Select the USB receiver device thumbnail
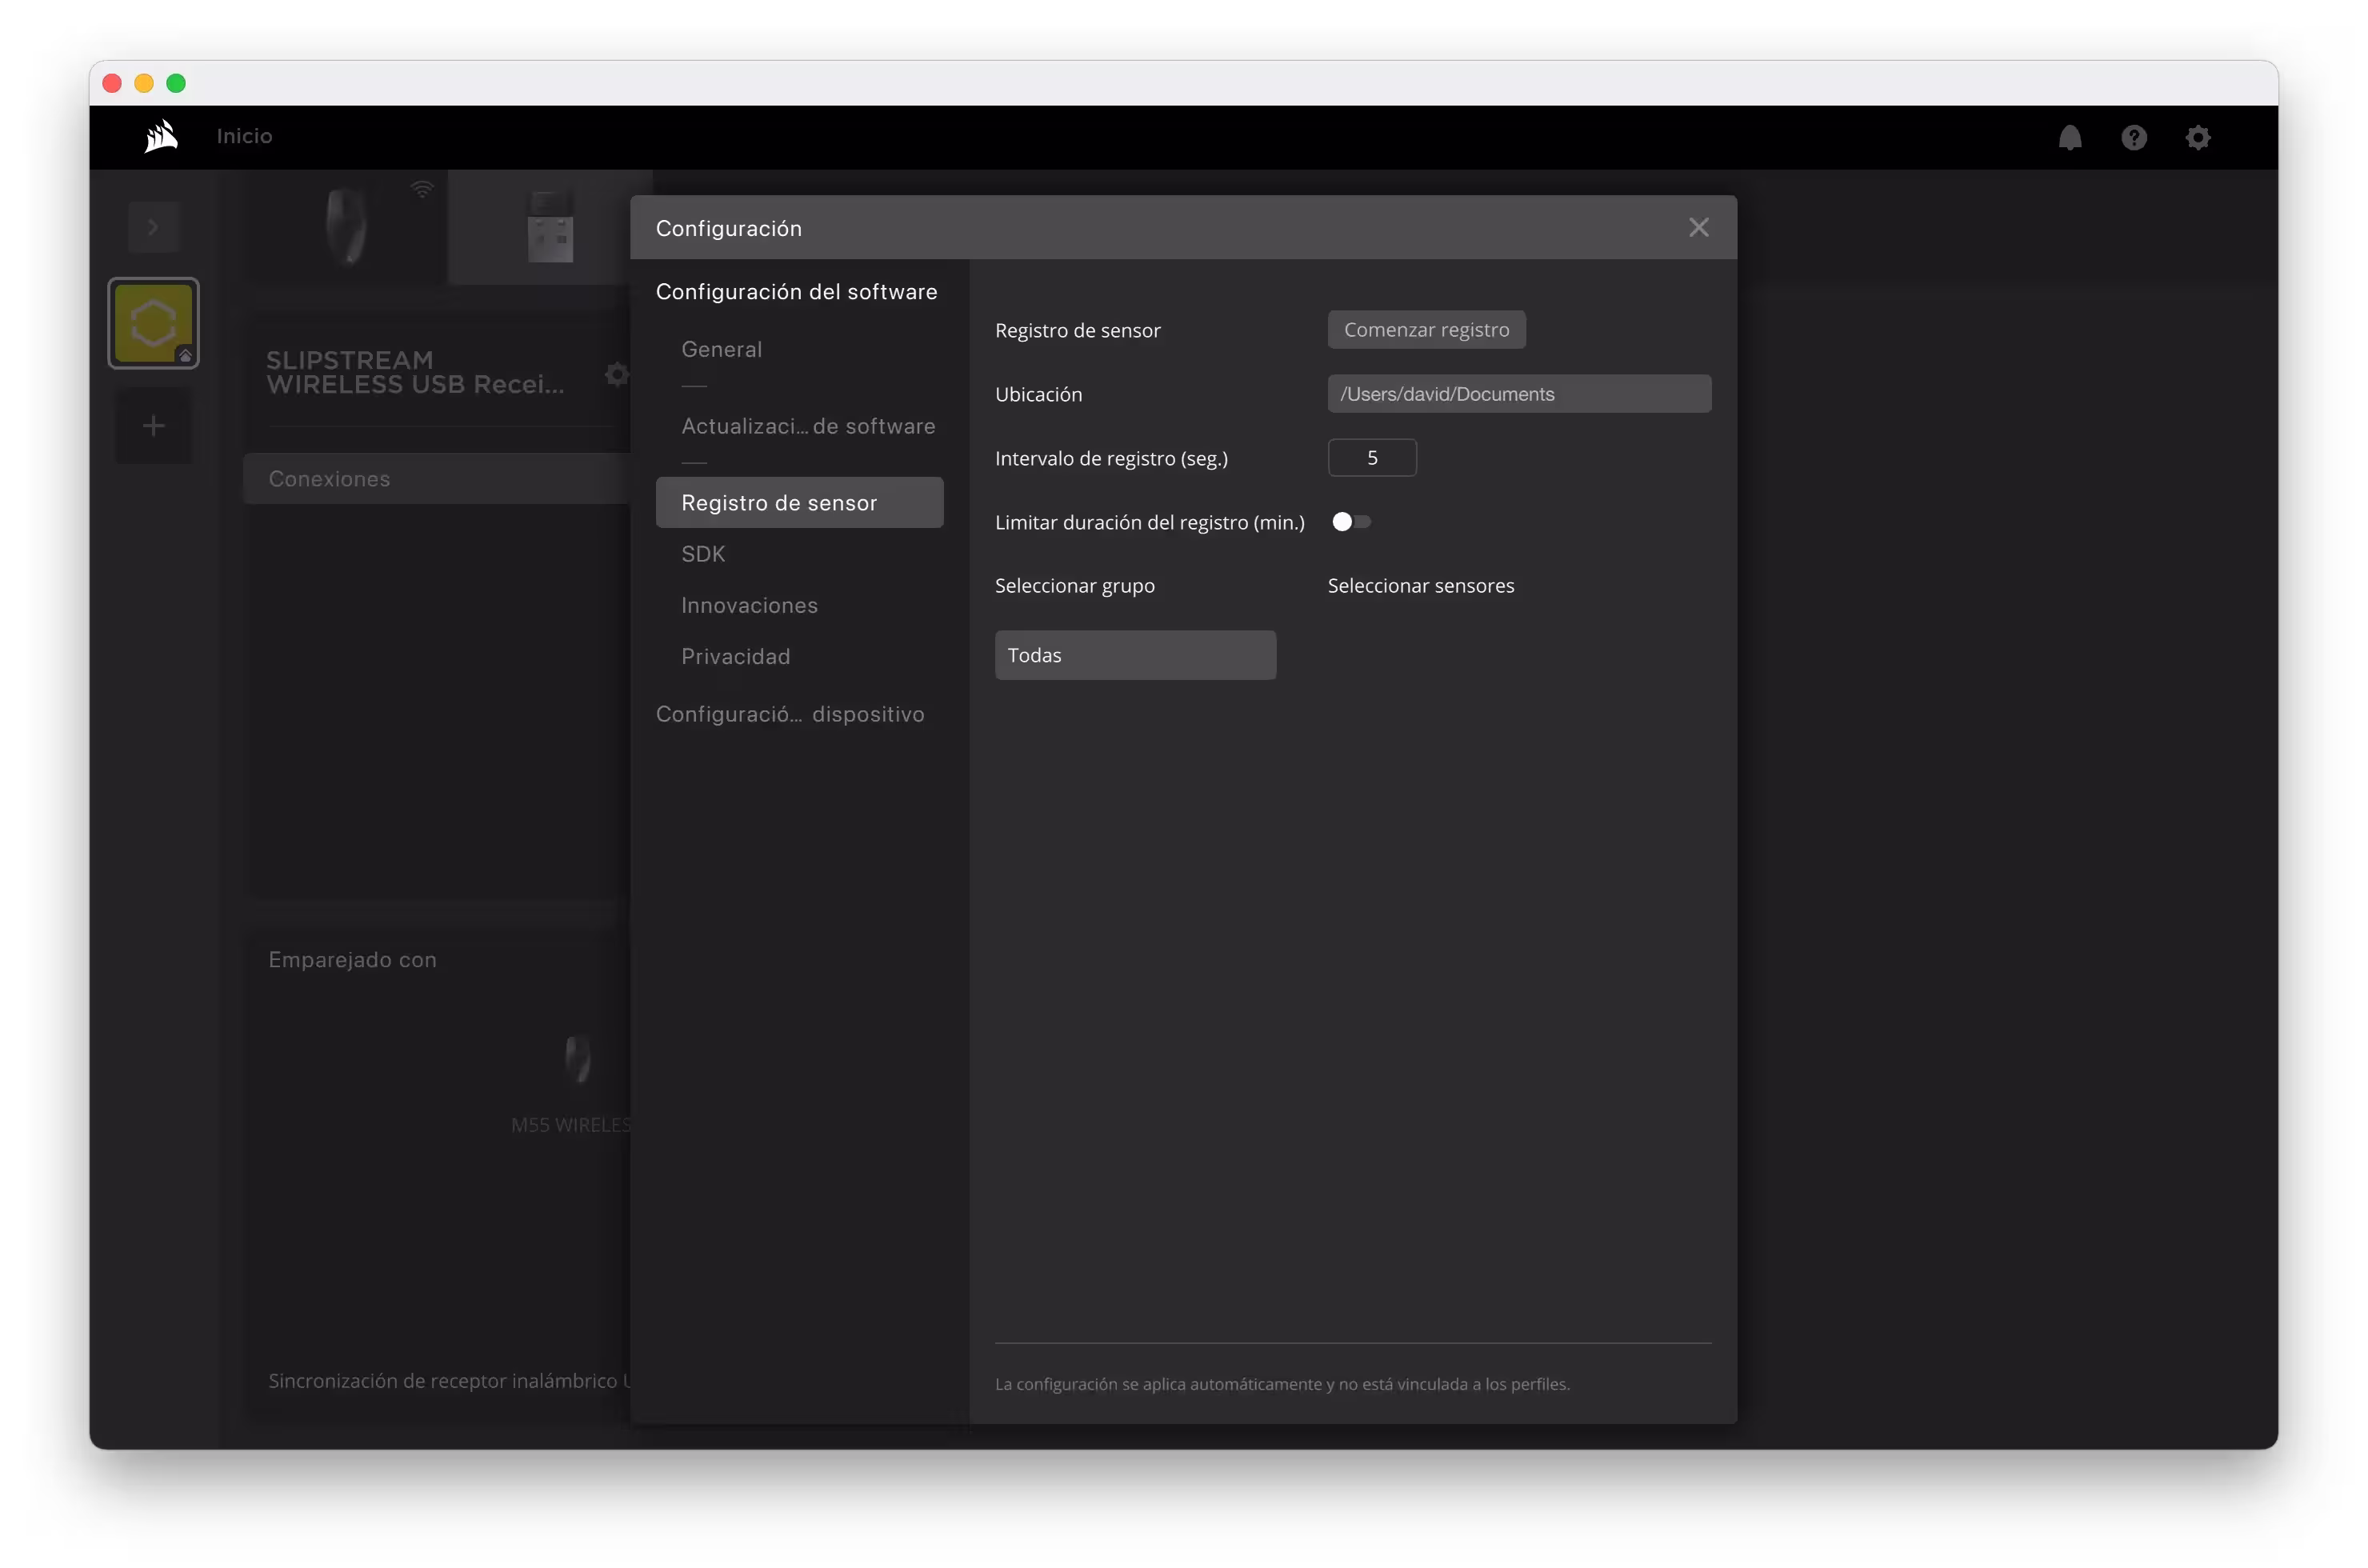This screenshot has width=2368, height=1568. (x=550, y=227)
